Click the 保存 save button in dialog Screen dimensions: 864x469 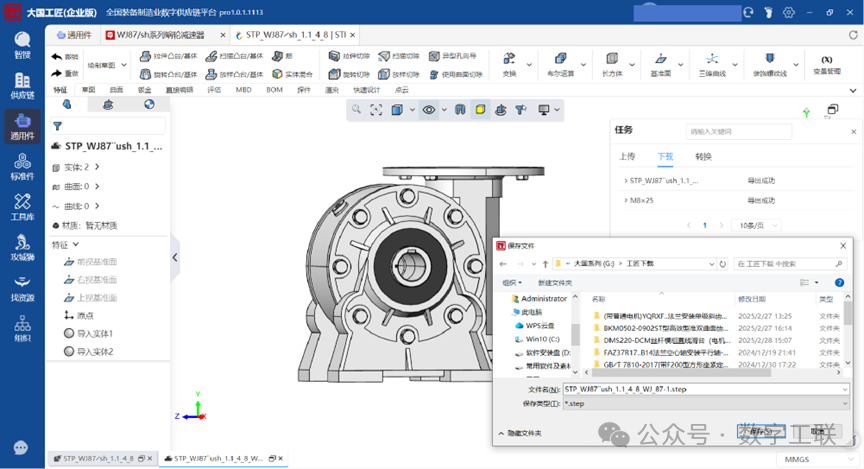click(761, 432)
